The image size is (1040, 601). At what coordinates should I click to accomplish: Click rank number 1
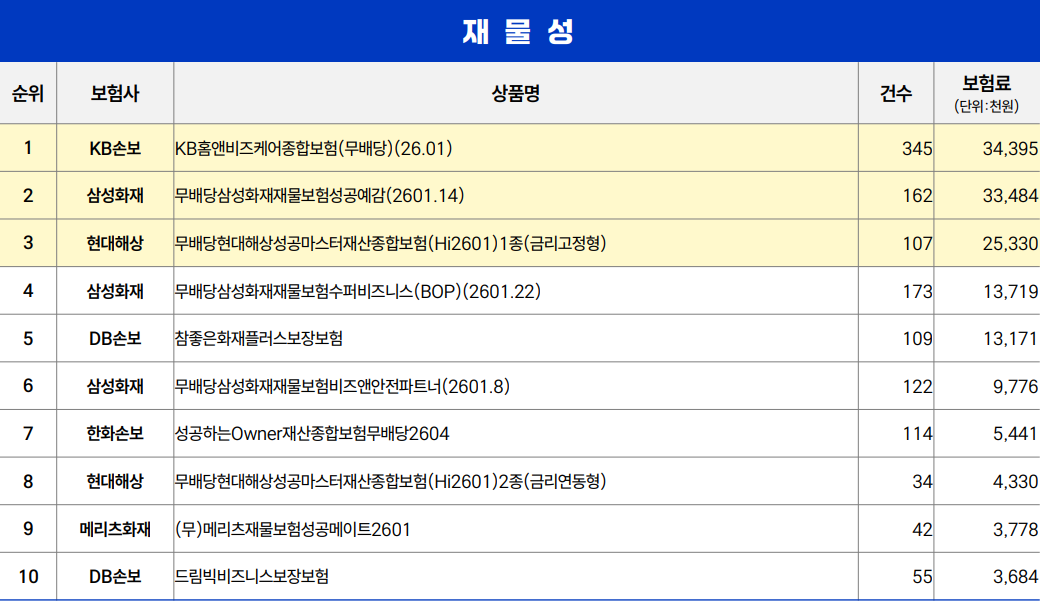28,148
